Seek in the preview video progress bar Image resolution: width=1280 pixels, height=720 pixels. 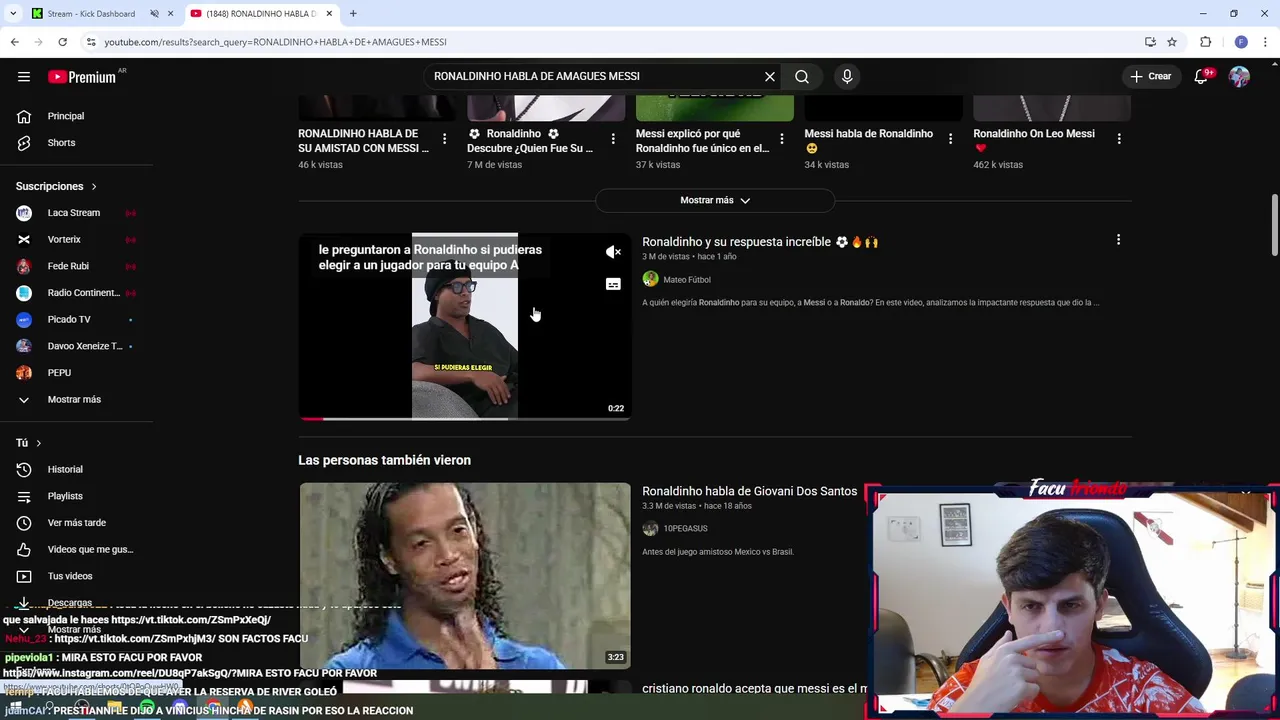465,418
